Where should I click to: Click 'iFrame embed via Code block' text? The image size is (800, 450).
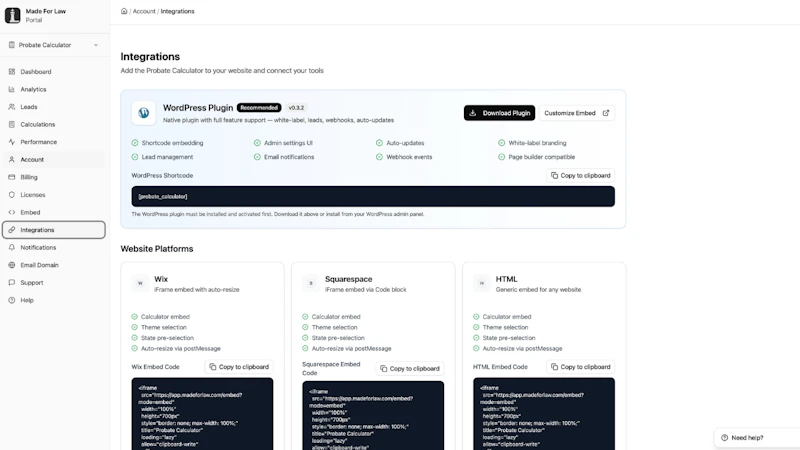(365, 290)
